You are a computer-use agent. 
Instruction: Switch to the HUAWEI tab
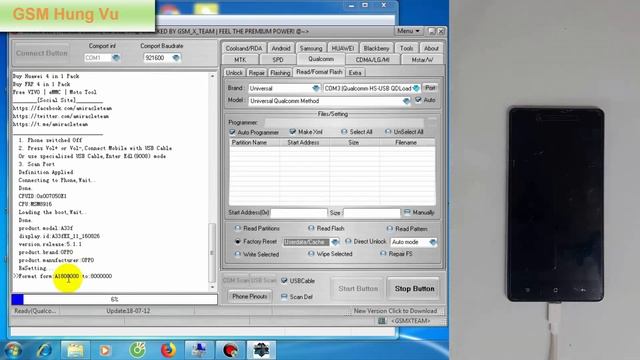click(x=342, y=48)
